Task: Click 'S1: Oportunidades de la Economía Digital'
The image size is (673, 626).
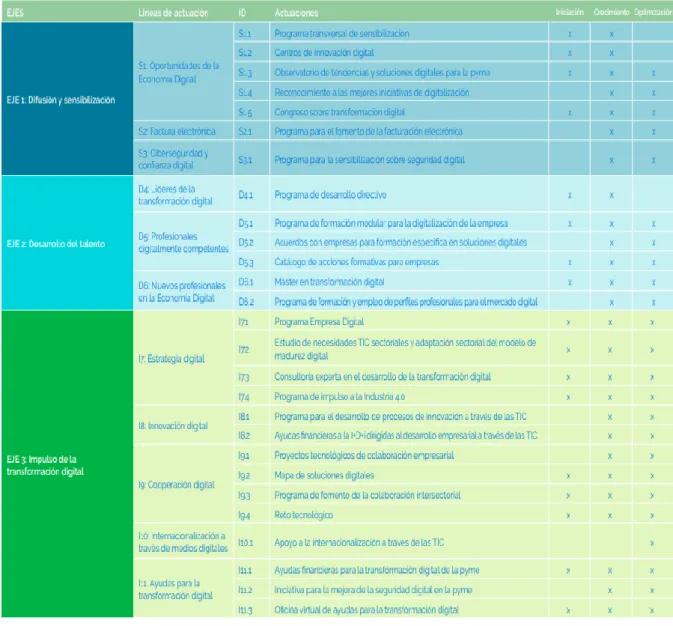Action: (x=179, y=72)
